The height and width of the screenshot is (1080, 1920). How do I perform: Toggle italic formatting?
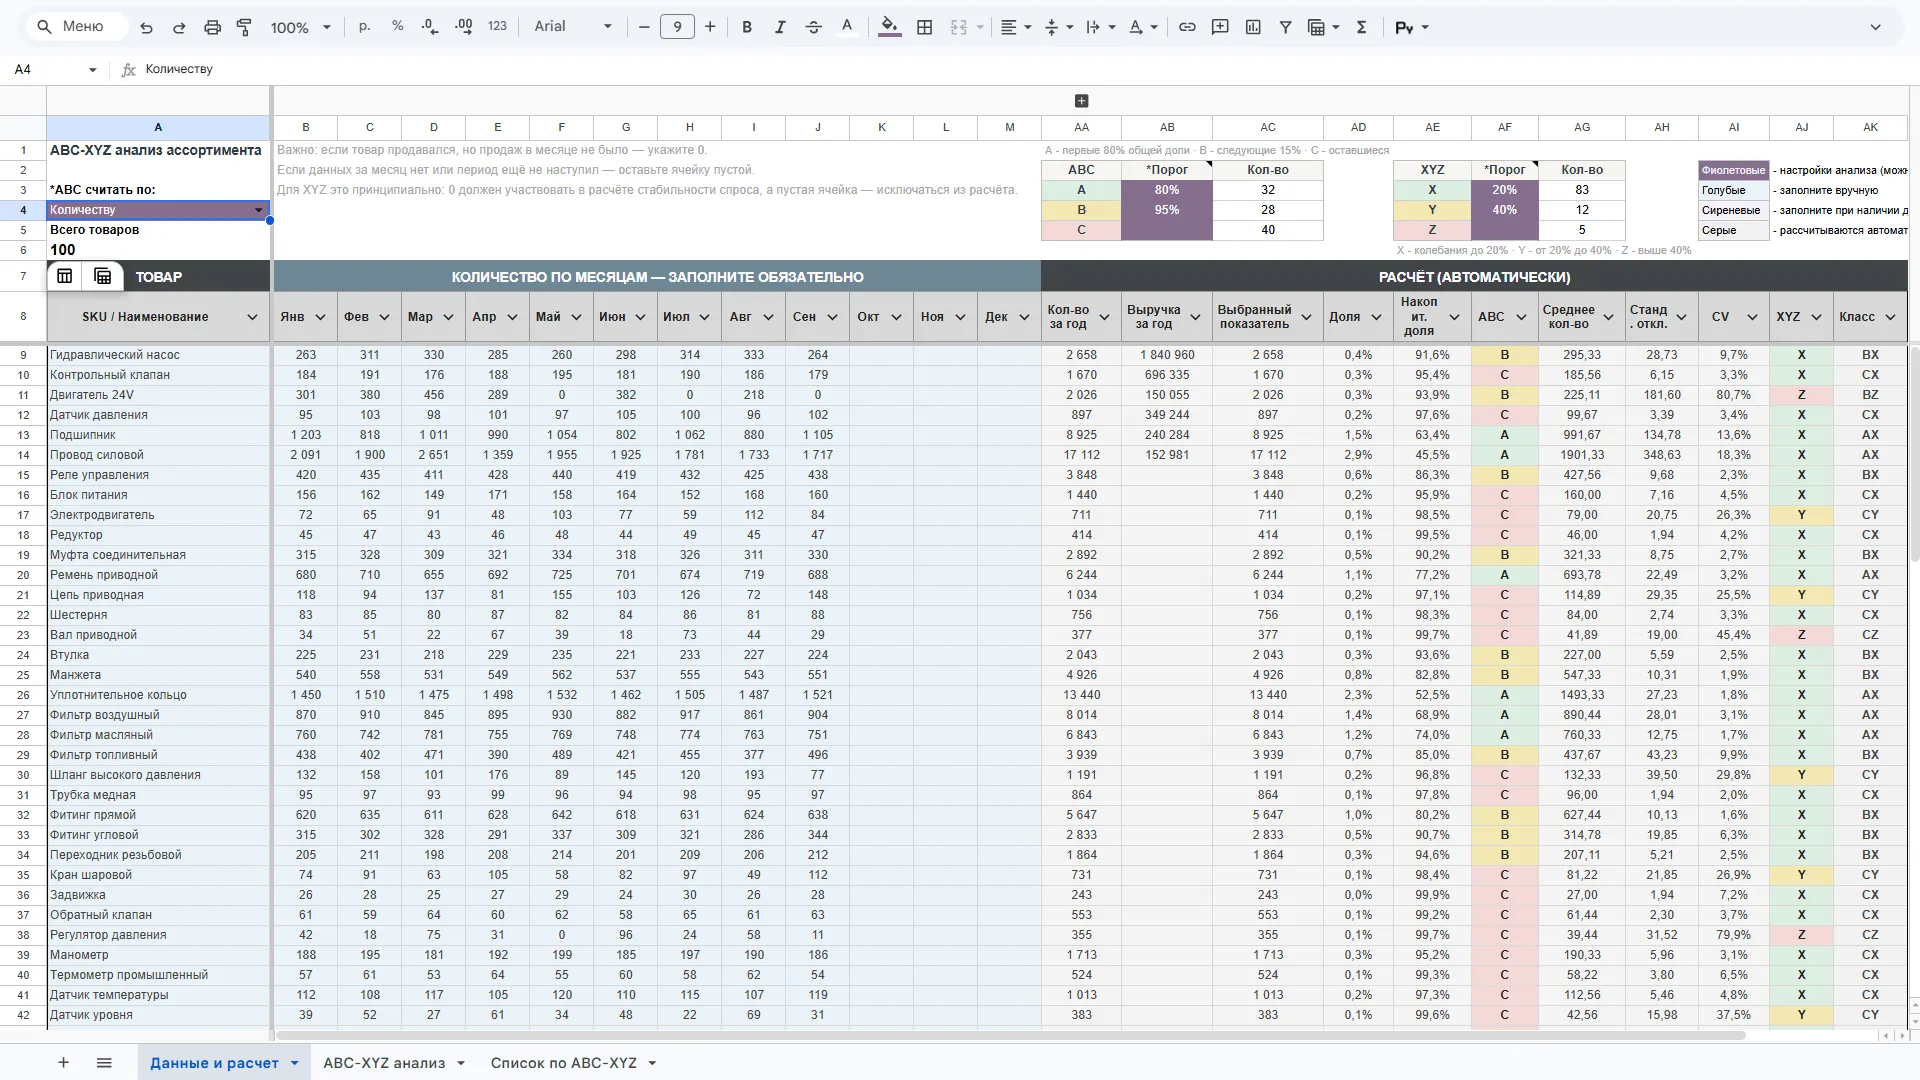(x=780, y=27)
